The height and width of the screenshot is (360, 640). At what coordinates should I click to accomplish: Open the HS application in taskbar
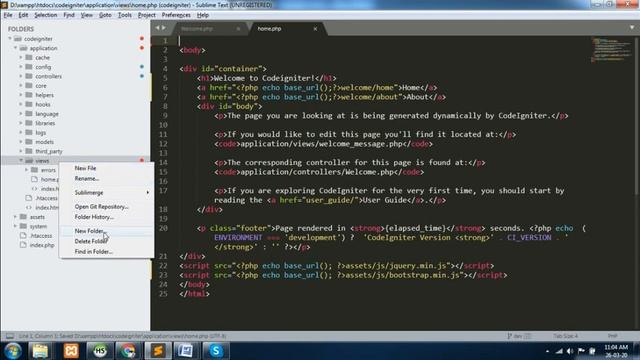pyautogui.click(x=100, y=351)
